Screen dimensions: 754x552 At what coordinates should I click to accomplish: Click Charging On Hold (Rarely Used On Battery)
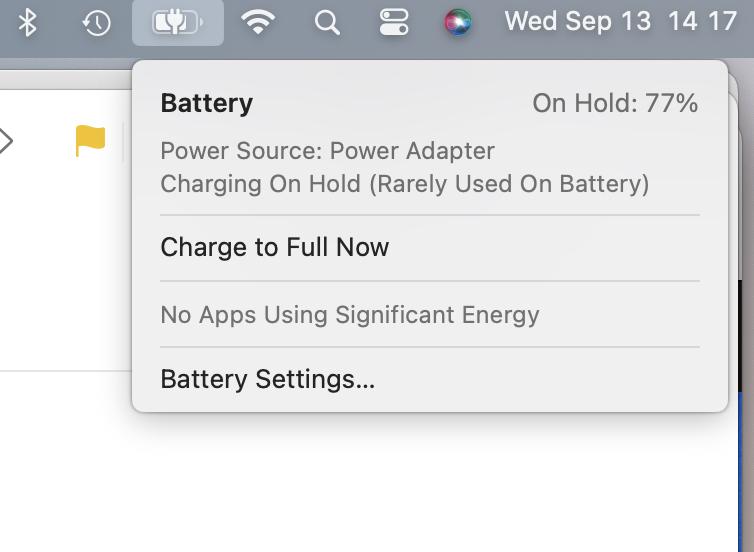[405, 184]
